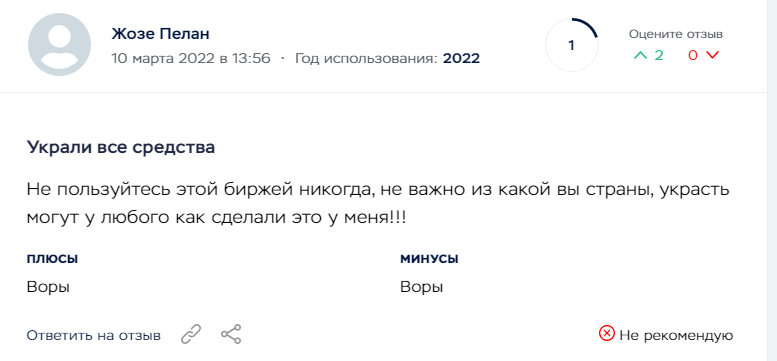This screenshot has height=361, width=777.
Task: Downvote the review with red arrow
Action: pyautogui.click(x=712, y=55)
